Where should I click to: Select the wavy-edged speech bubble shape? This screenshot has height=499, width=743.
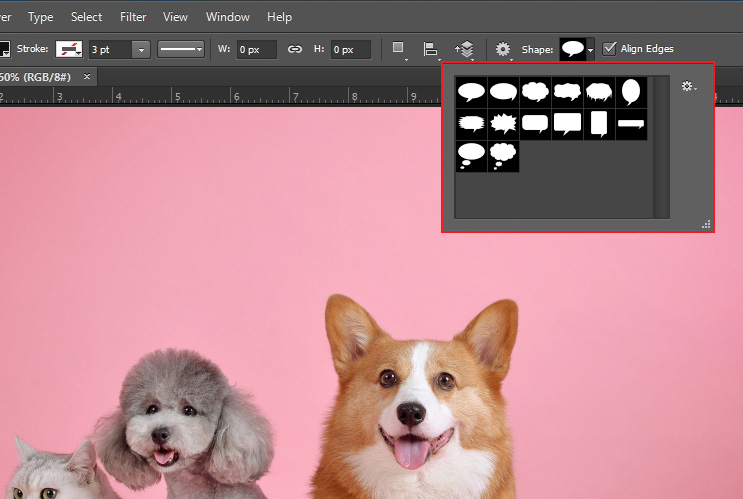[567, 92]
